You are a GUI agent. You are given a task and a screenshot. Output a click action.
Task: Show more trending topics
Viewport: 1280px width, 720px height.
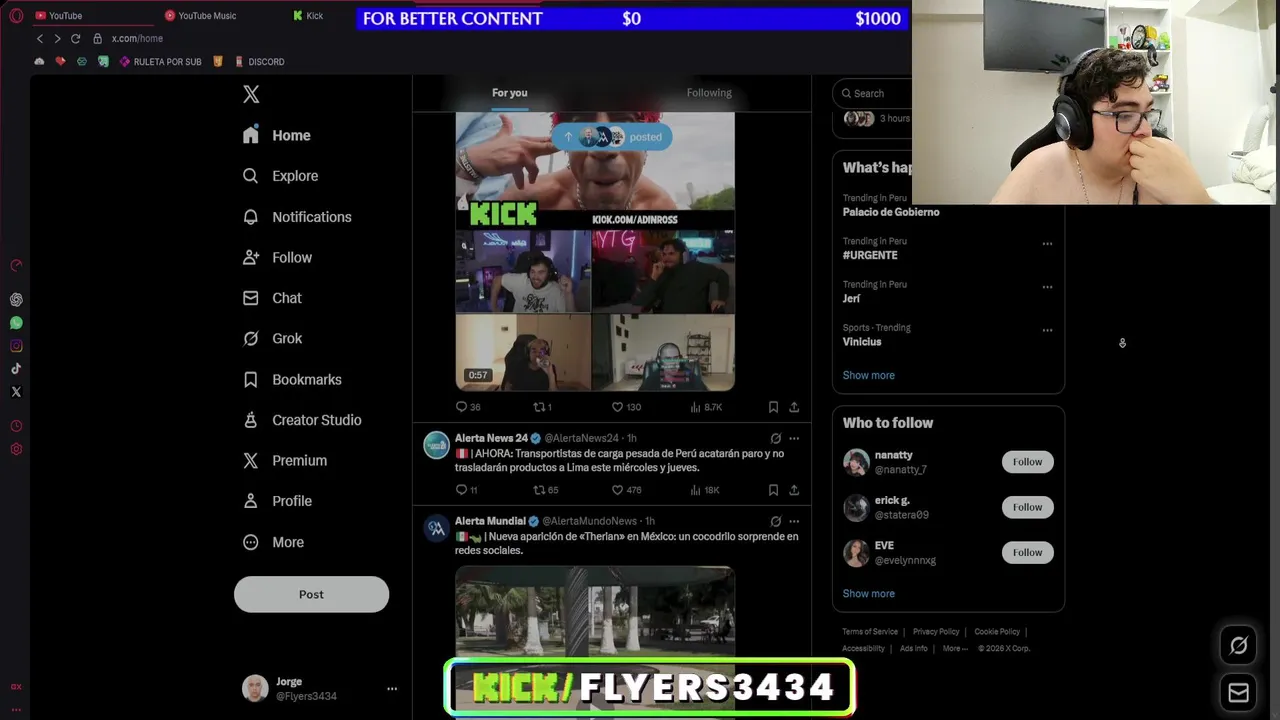point(869,375)
